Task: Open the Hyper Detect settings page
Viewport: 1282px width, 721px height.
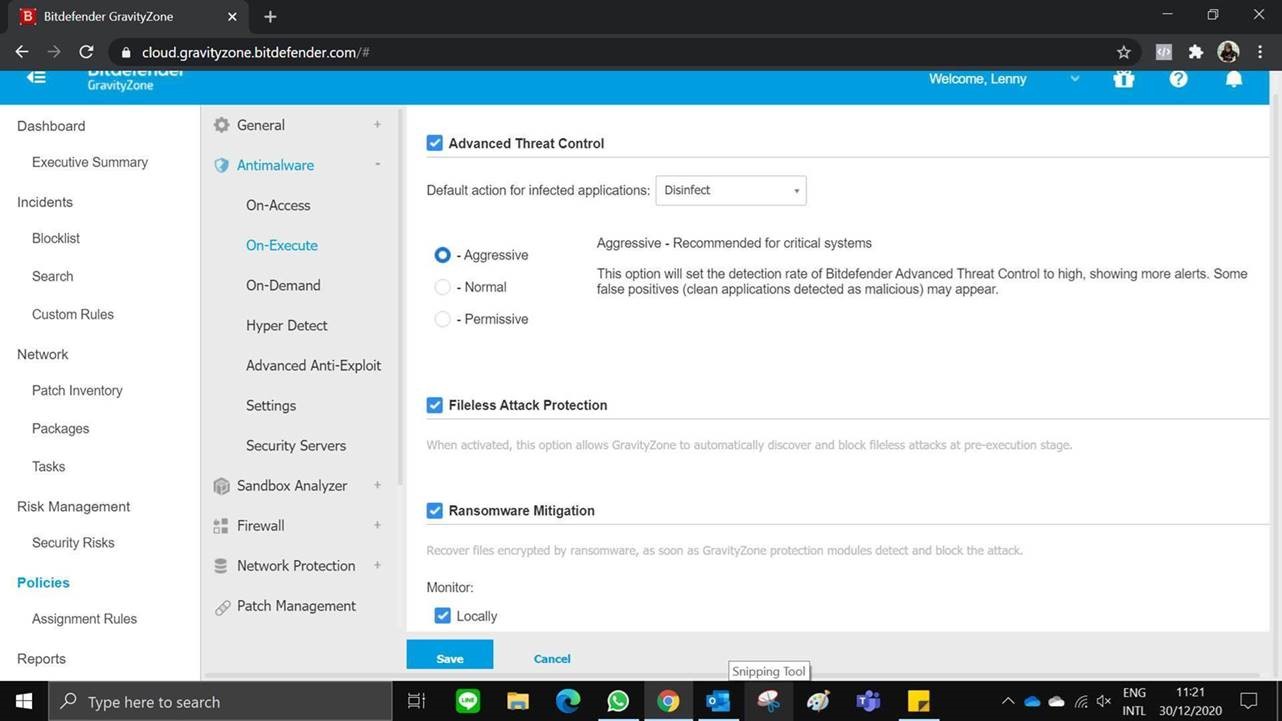Action: (286, 325)
